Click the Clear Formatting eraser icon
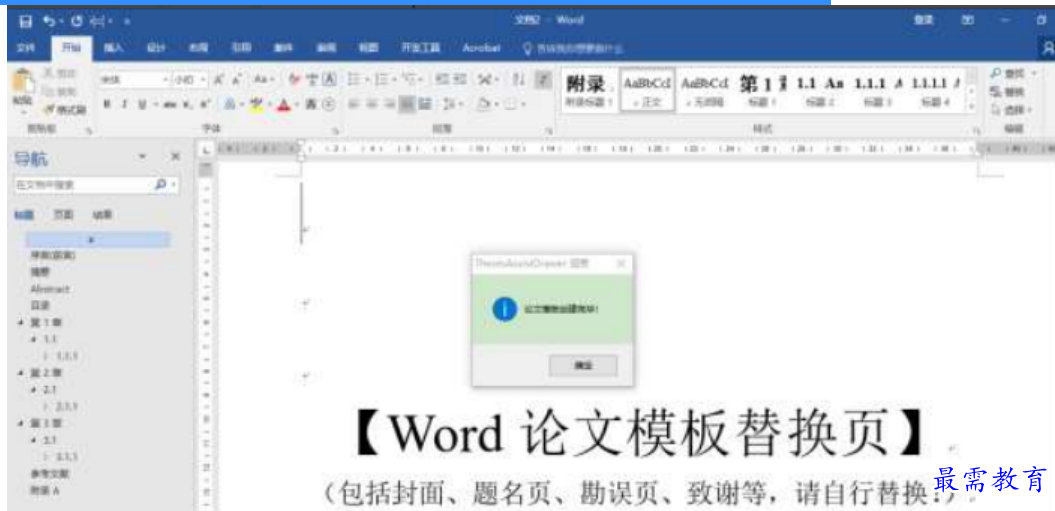 tap(294, 80)
